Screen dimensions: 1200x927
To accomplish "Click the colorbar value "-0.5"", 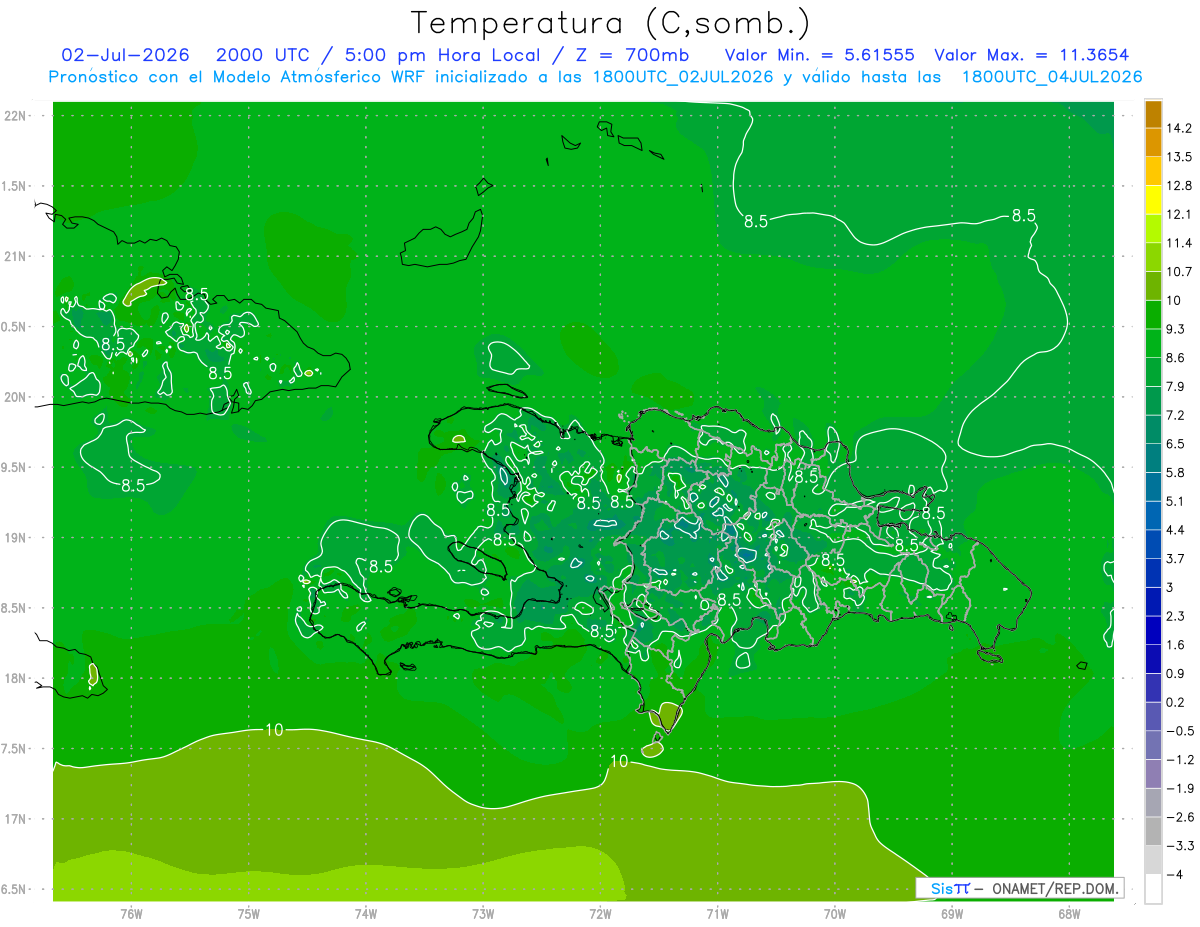I will point(1180,731).
